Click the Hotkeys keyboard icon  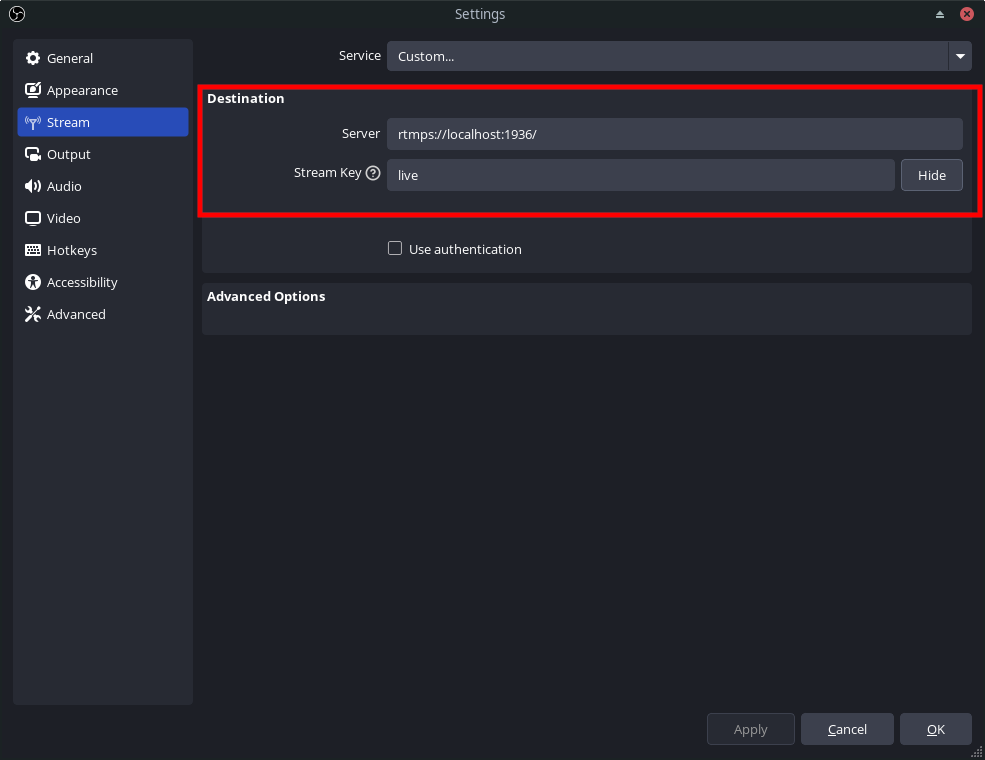(x=33, y=250)
